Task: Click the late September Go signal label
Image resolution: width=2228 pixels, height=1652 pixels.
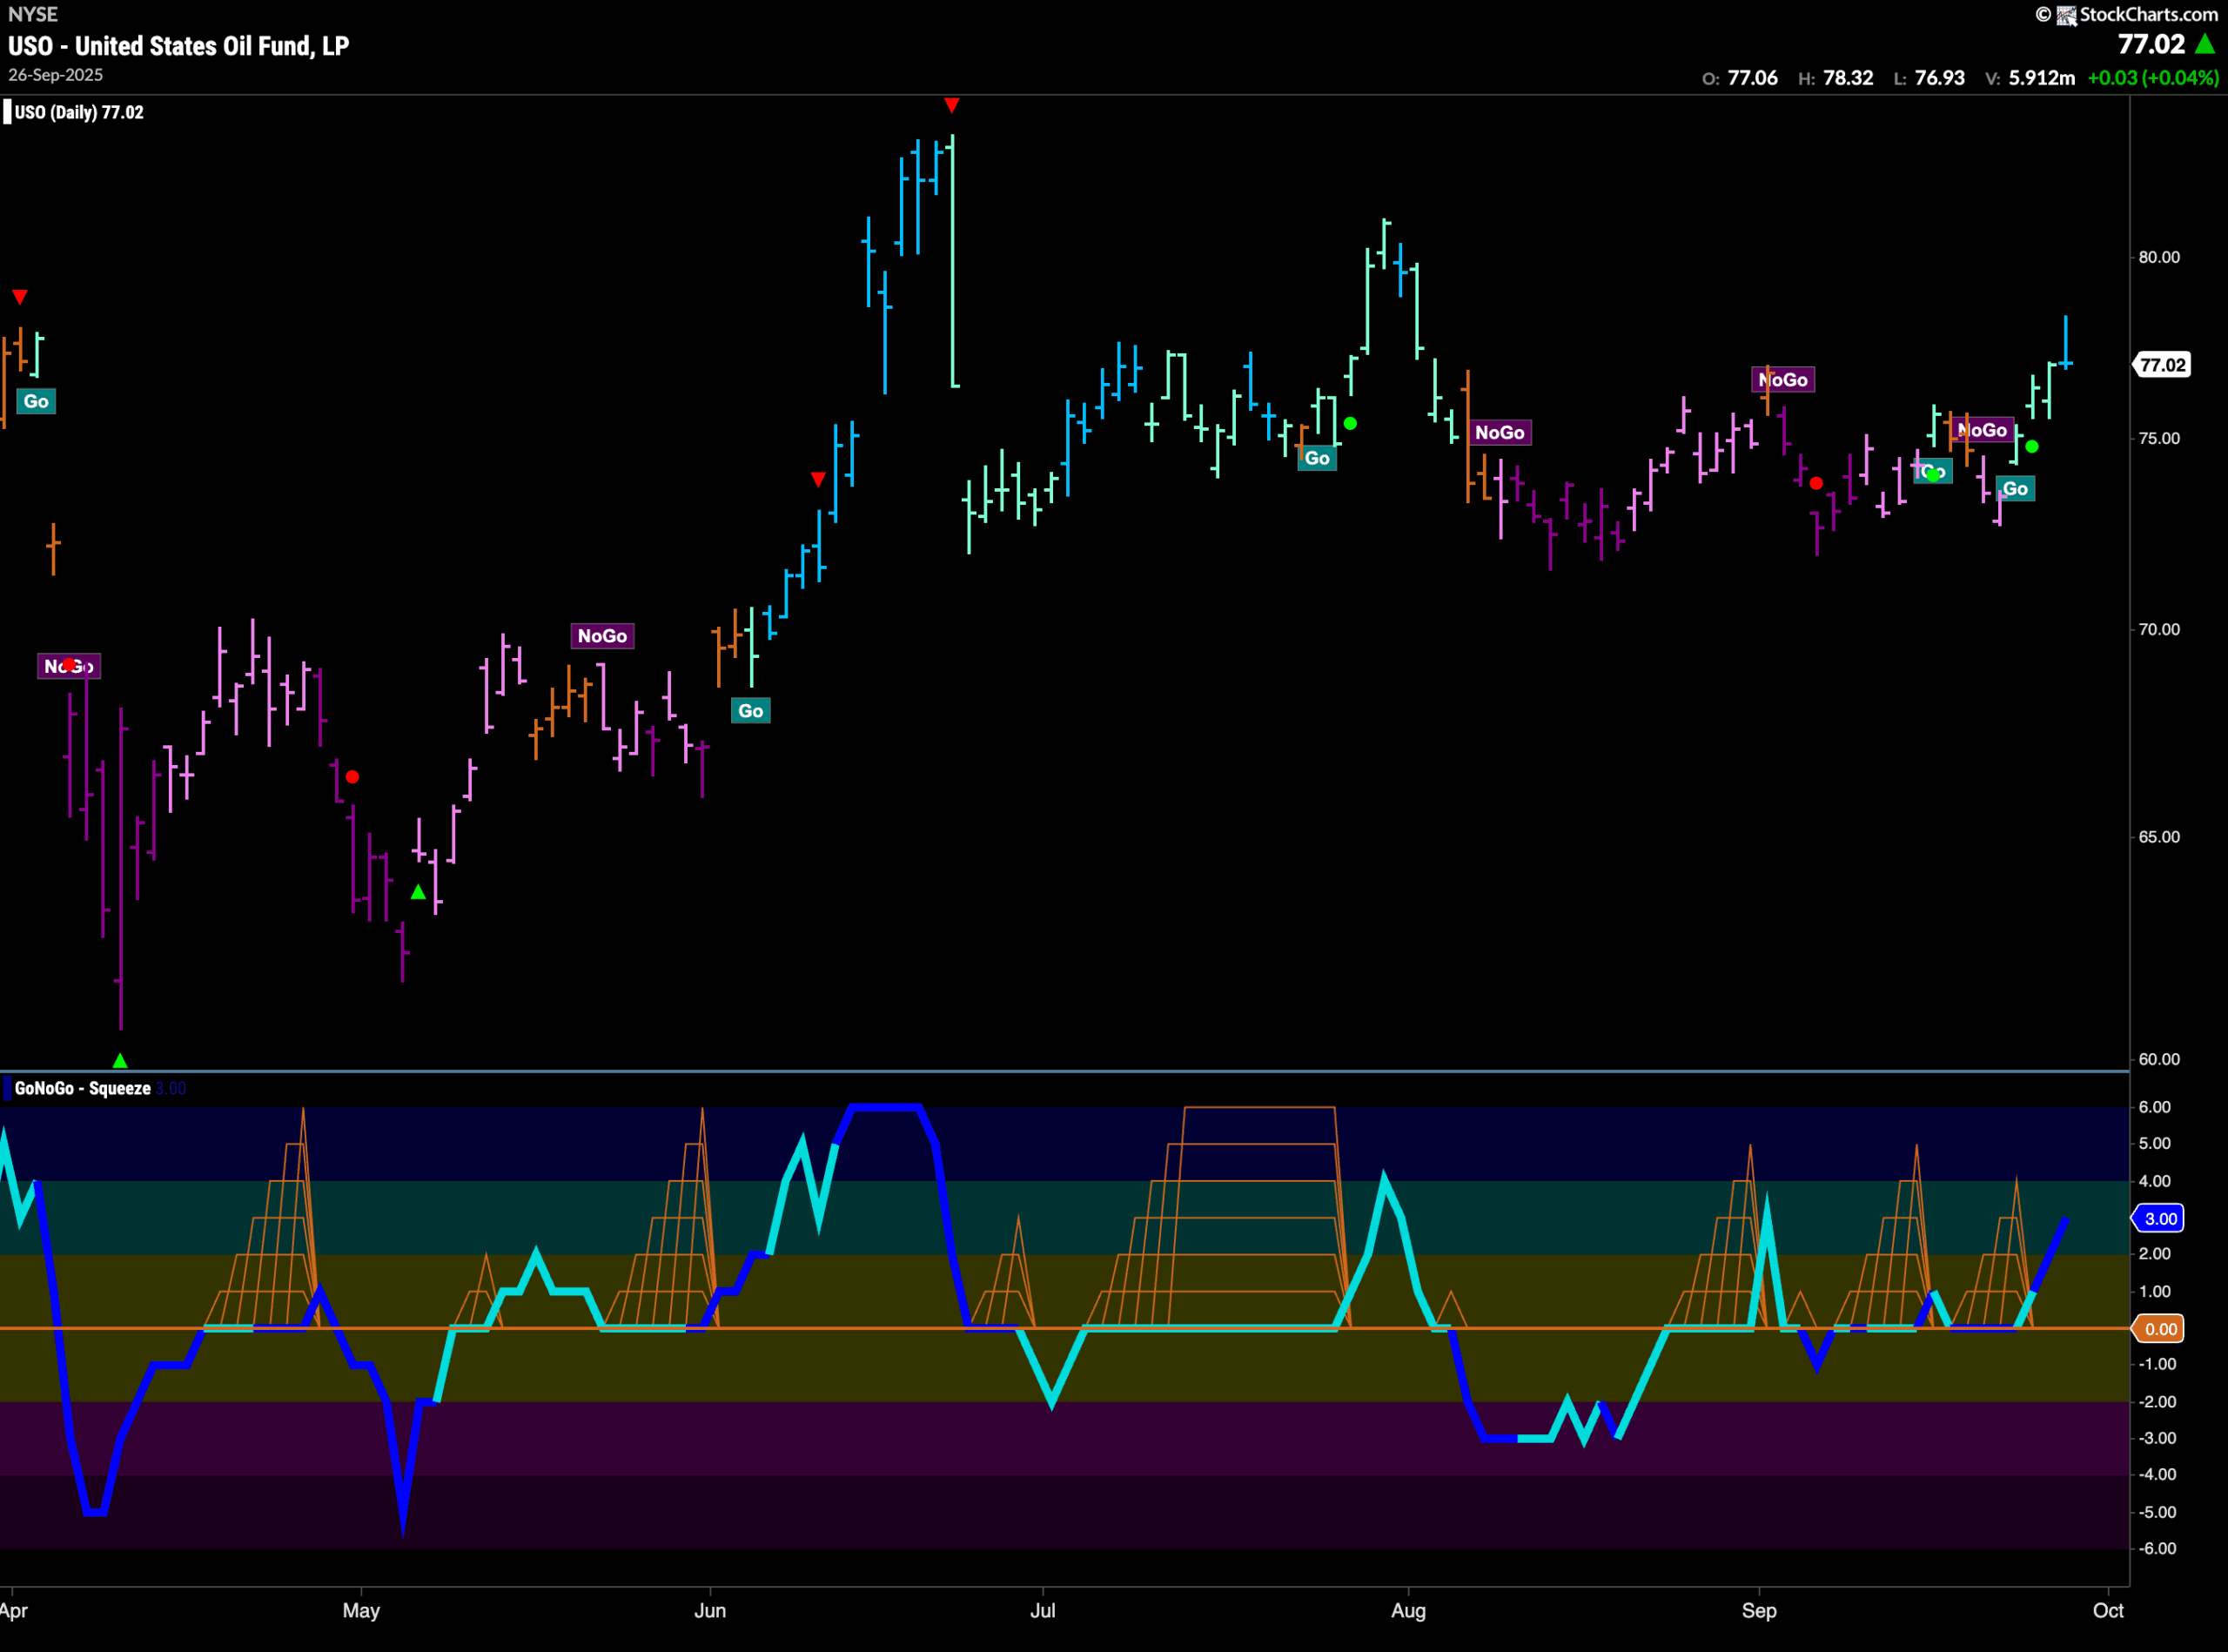Action: (2015, 489)
